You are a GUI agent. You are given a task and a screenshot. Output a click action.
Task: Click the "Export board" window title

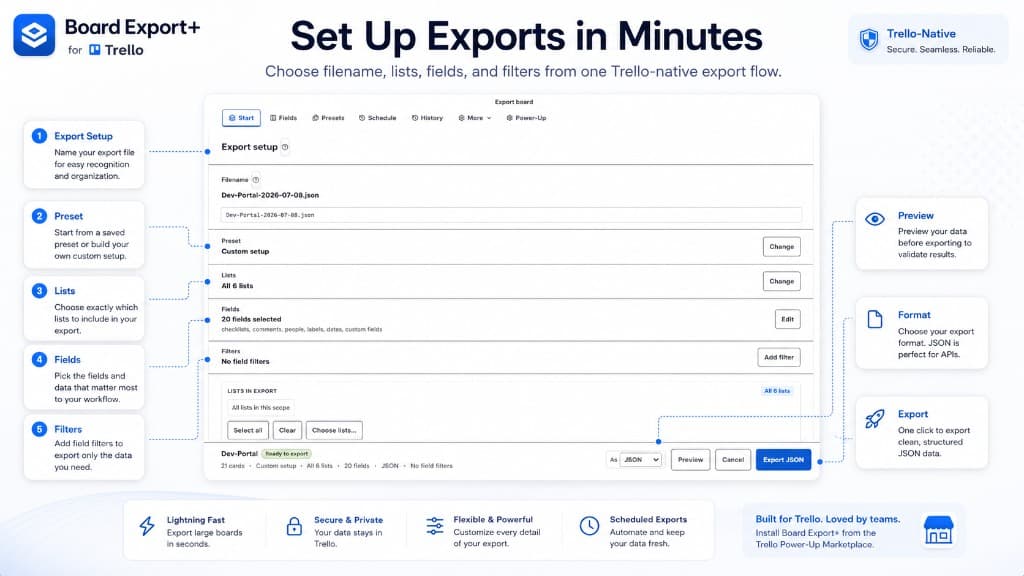[x=514, y=102]
